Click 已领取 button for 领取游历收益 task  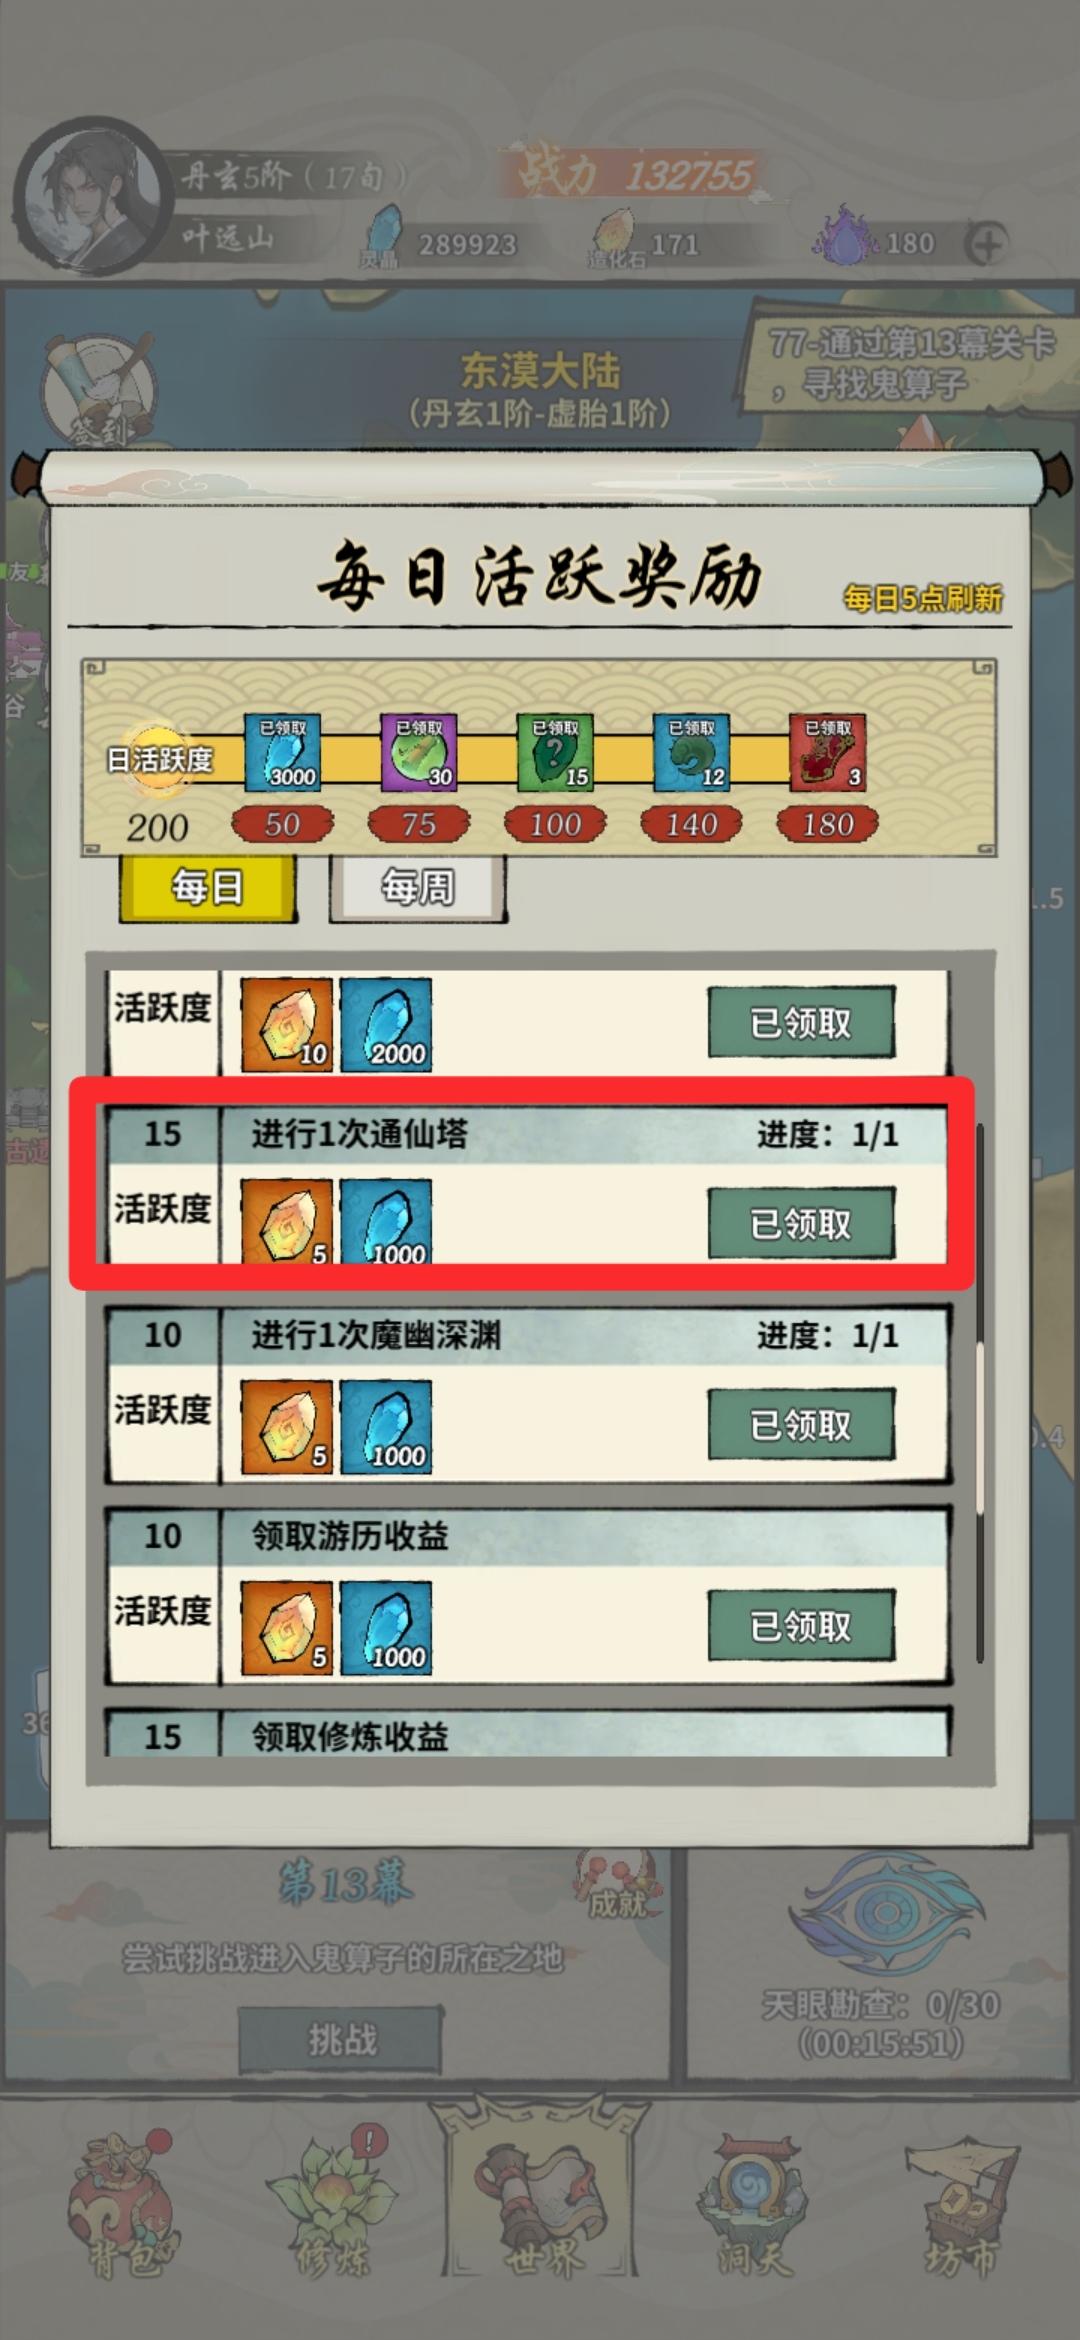(x=801, y=1626)
